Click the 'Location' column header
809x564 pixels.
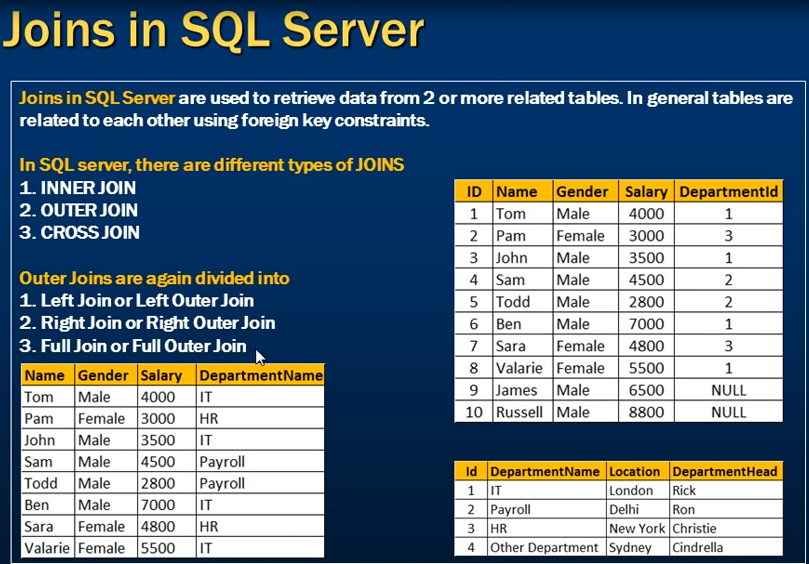click(637, 471)
